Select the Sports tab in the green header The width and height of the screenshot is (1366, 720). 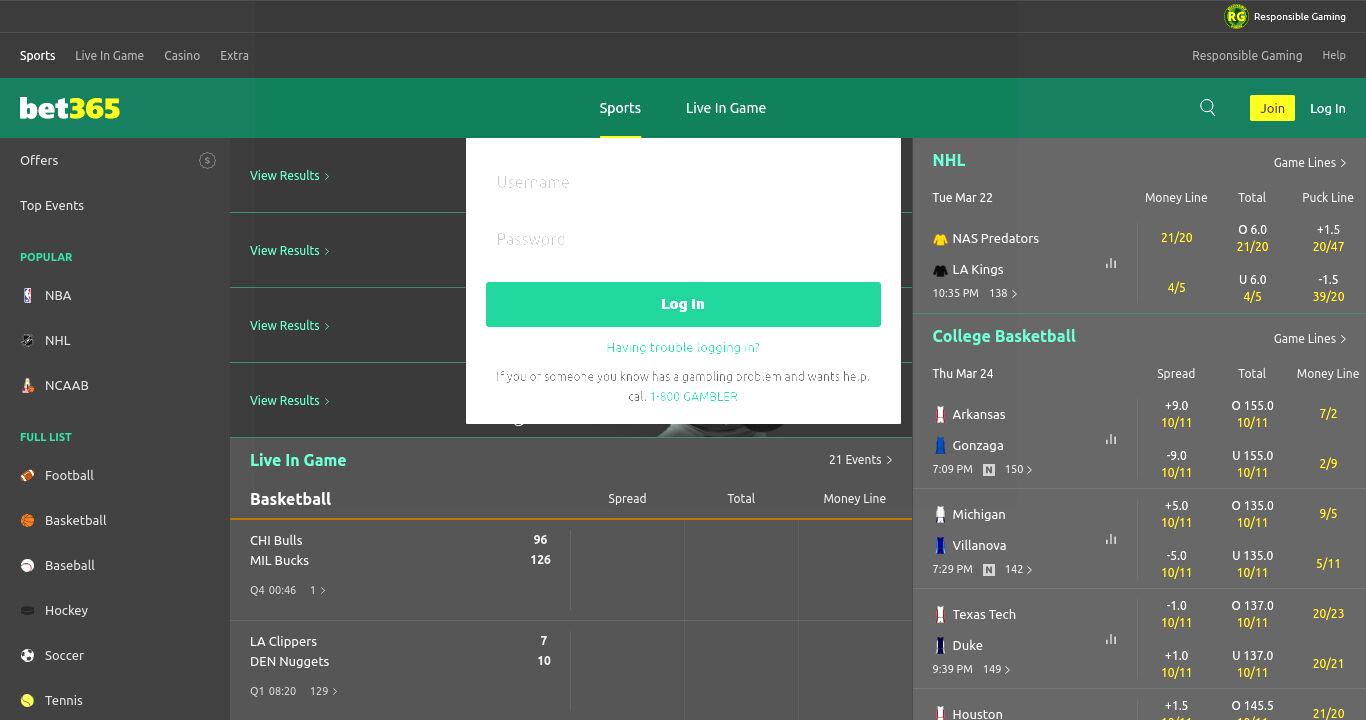pos(620,108)
